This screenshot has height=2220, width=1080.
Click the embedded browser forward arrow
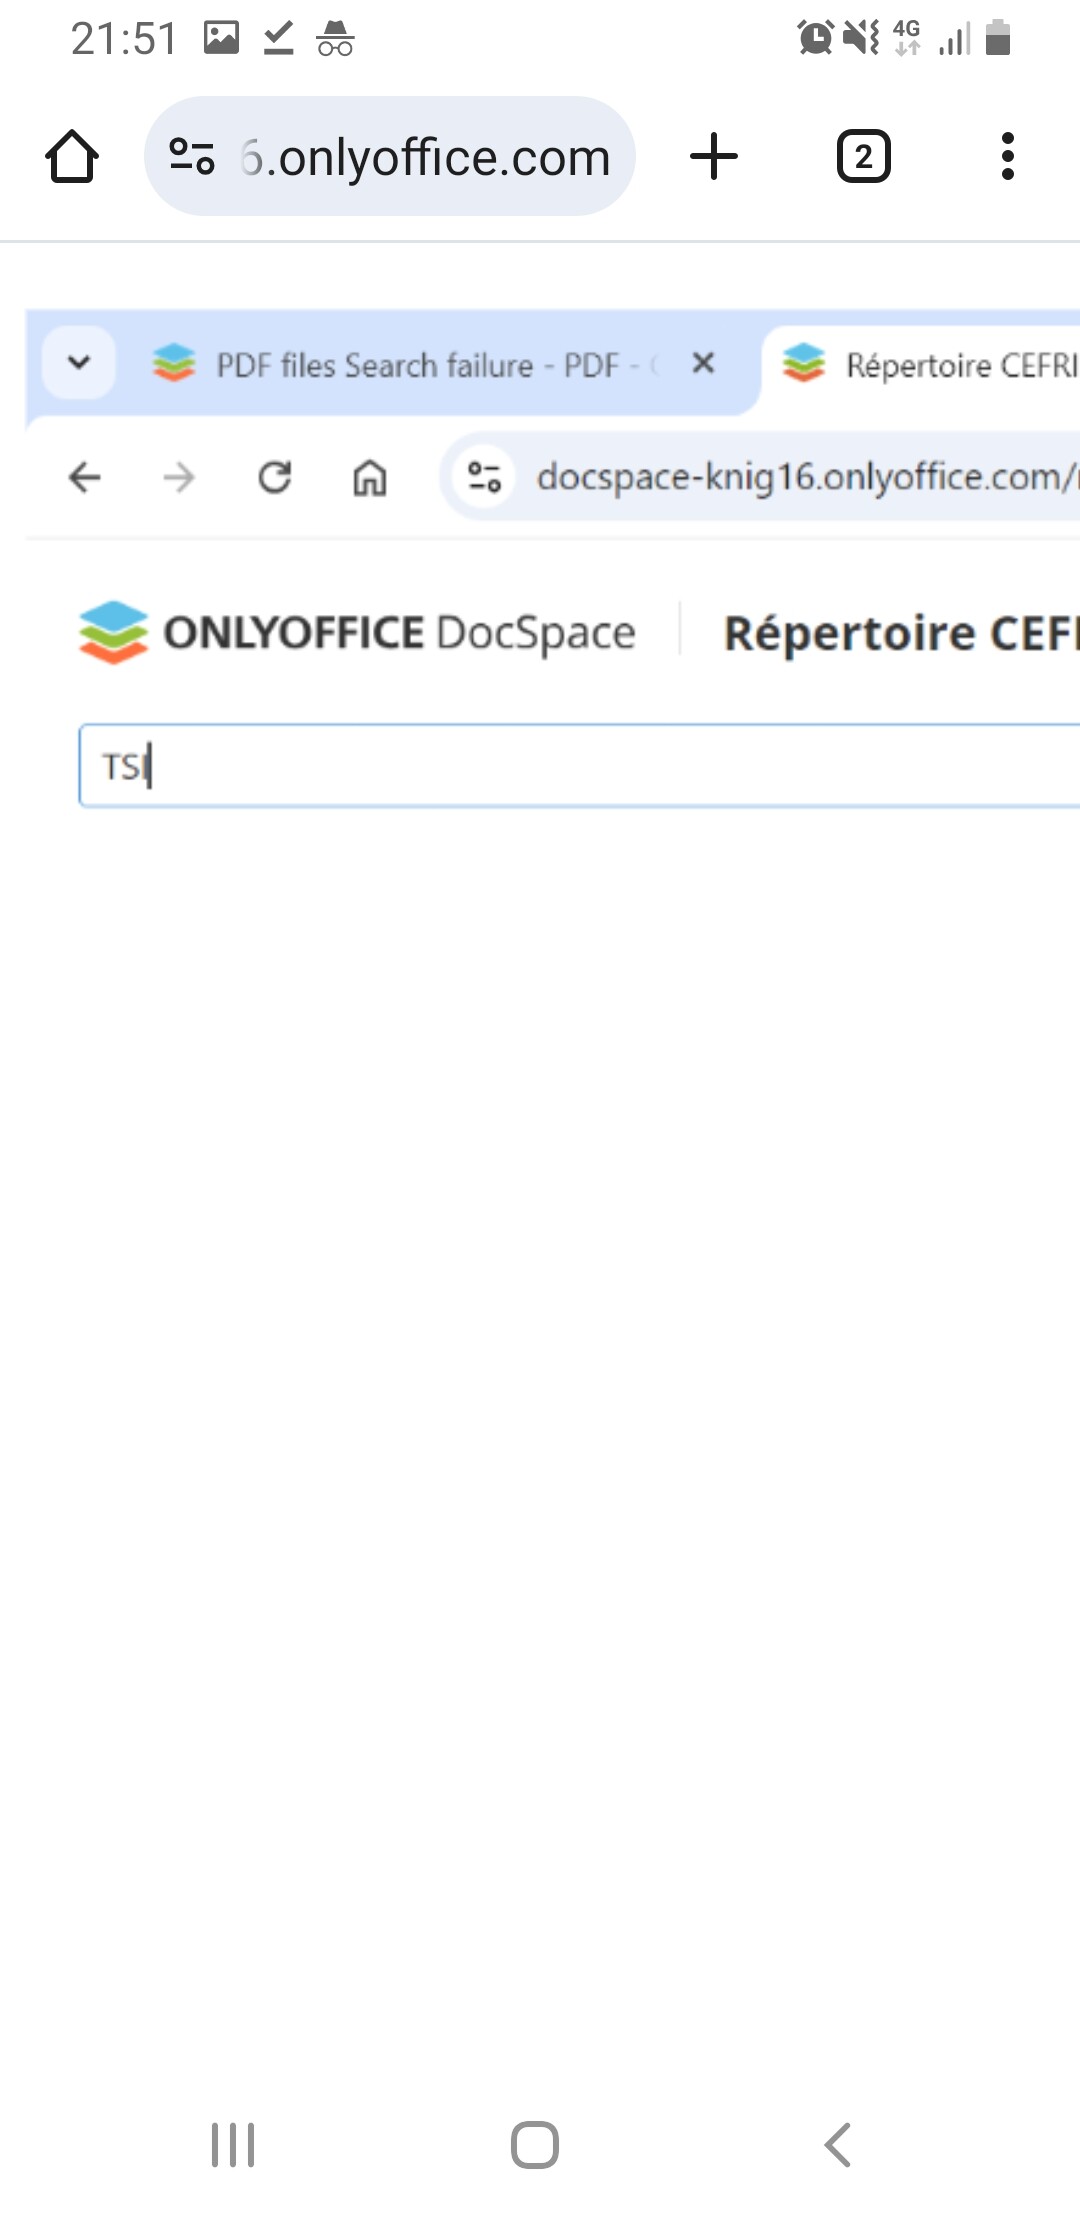pos(179,477)
